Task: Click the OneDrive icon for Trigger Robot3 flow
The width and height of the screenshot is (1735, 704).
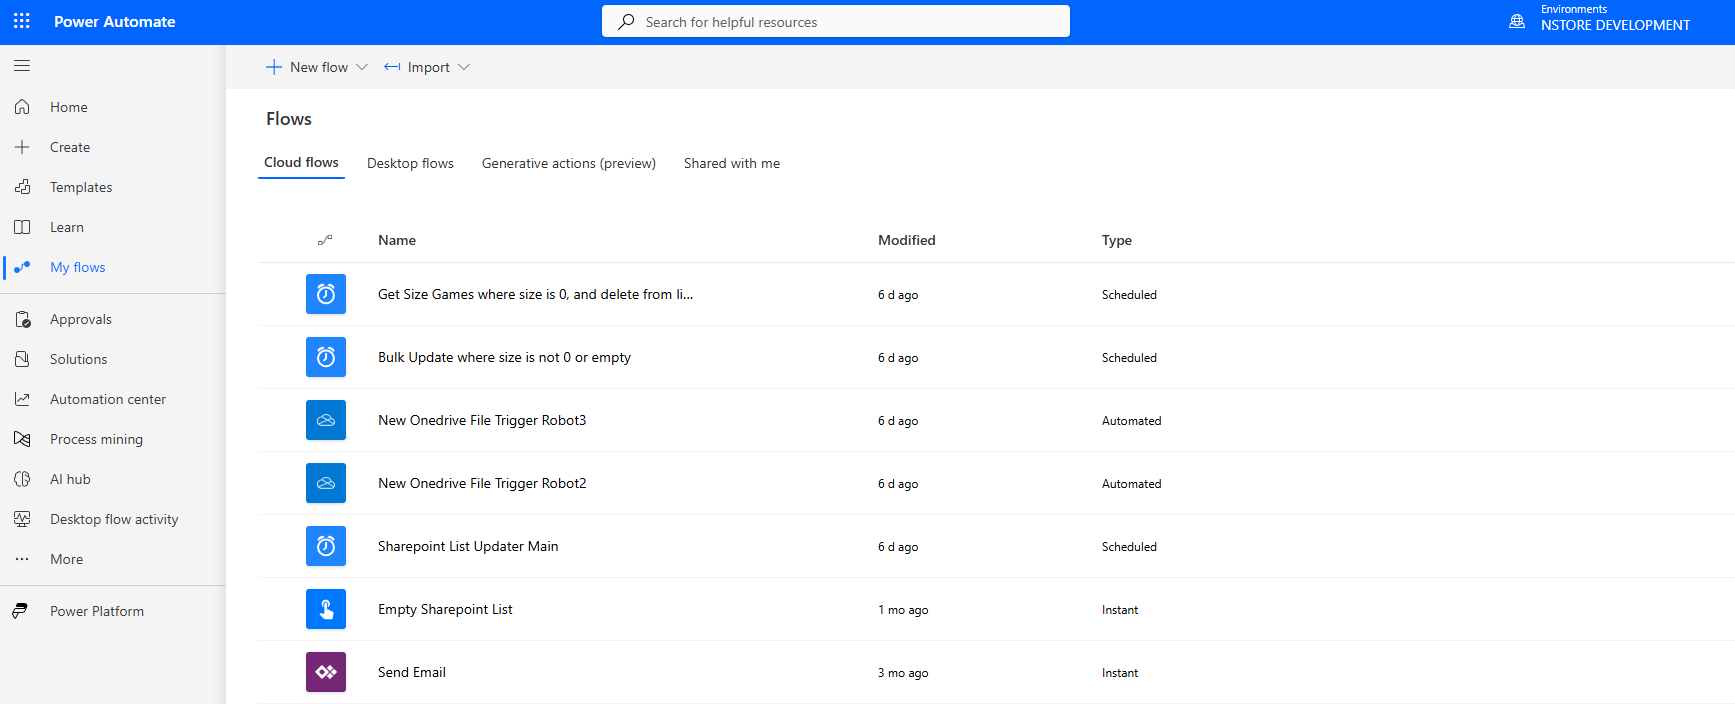Action: click(x=326, y=420)
